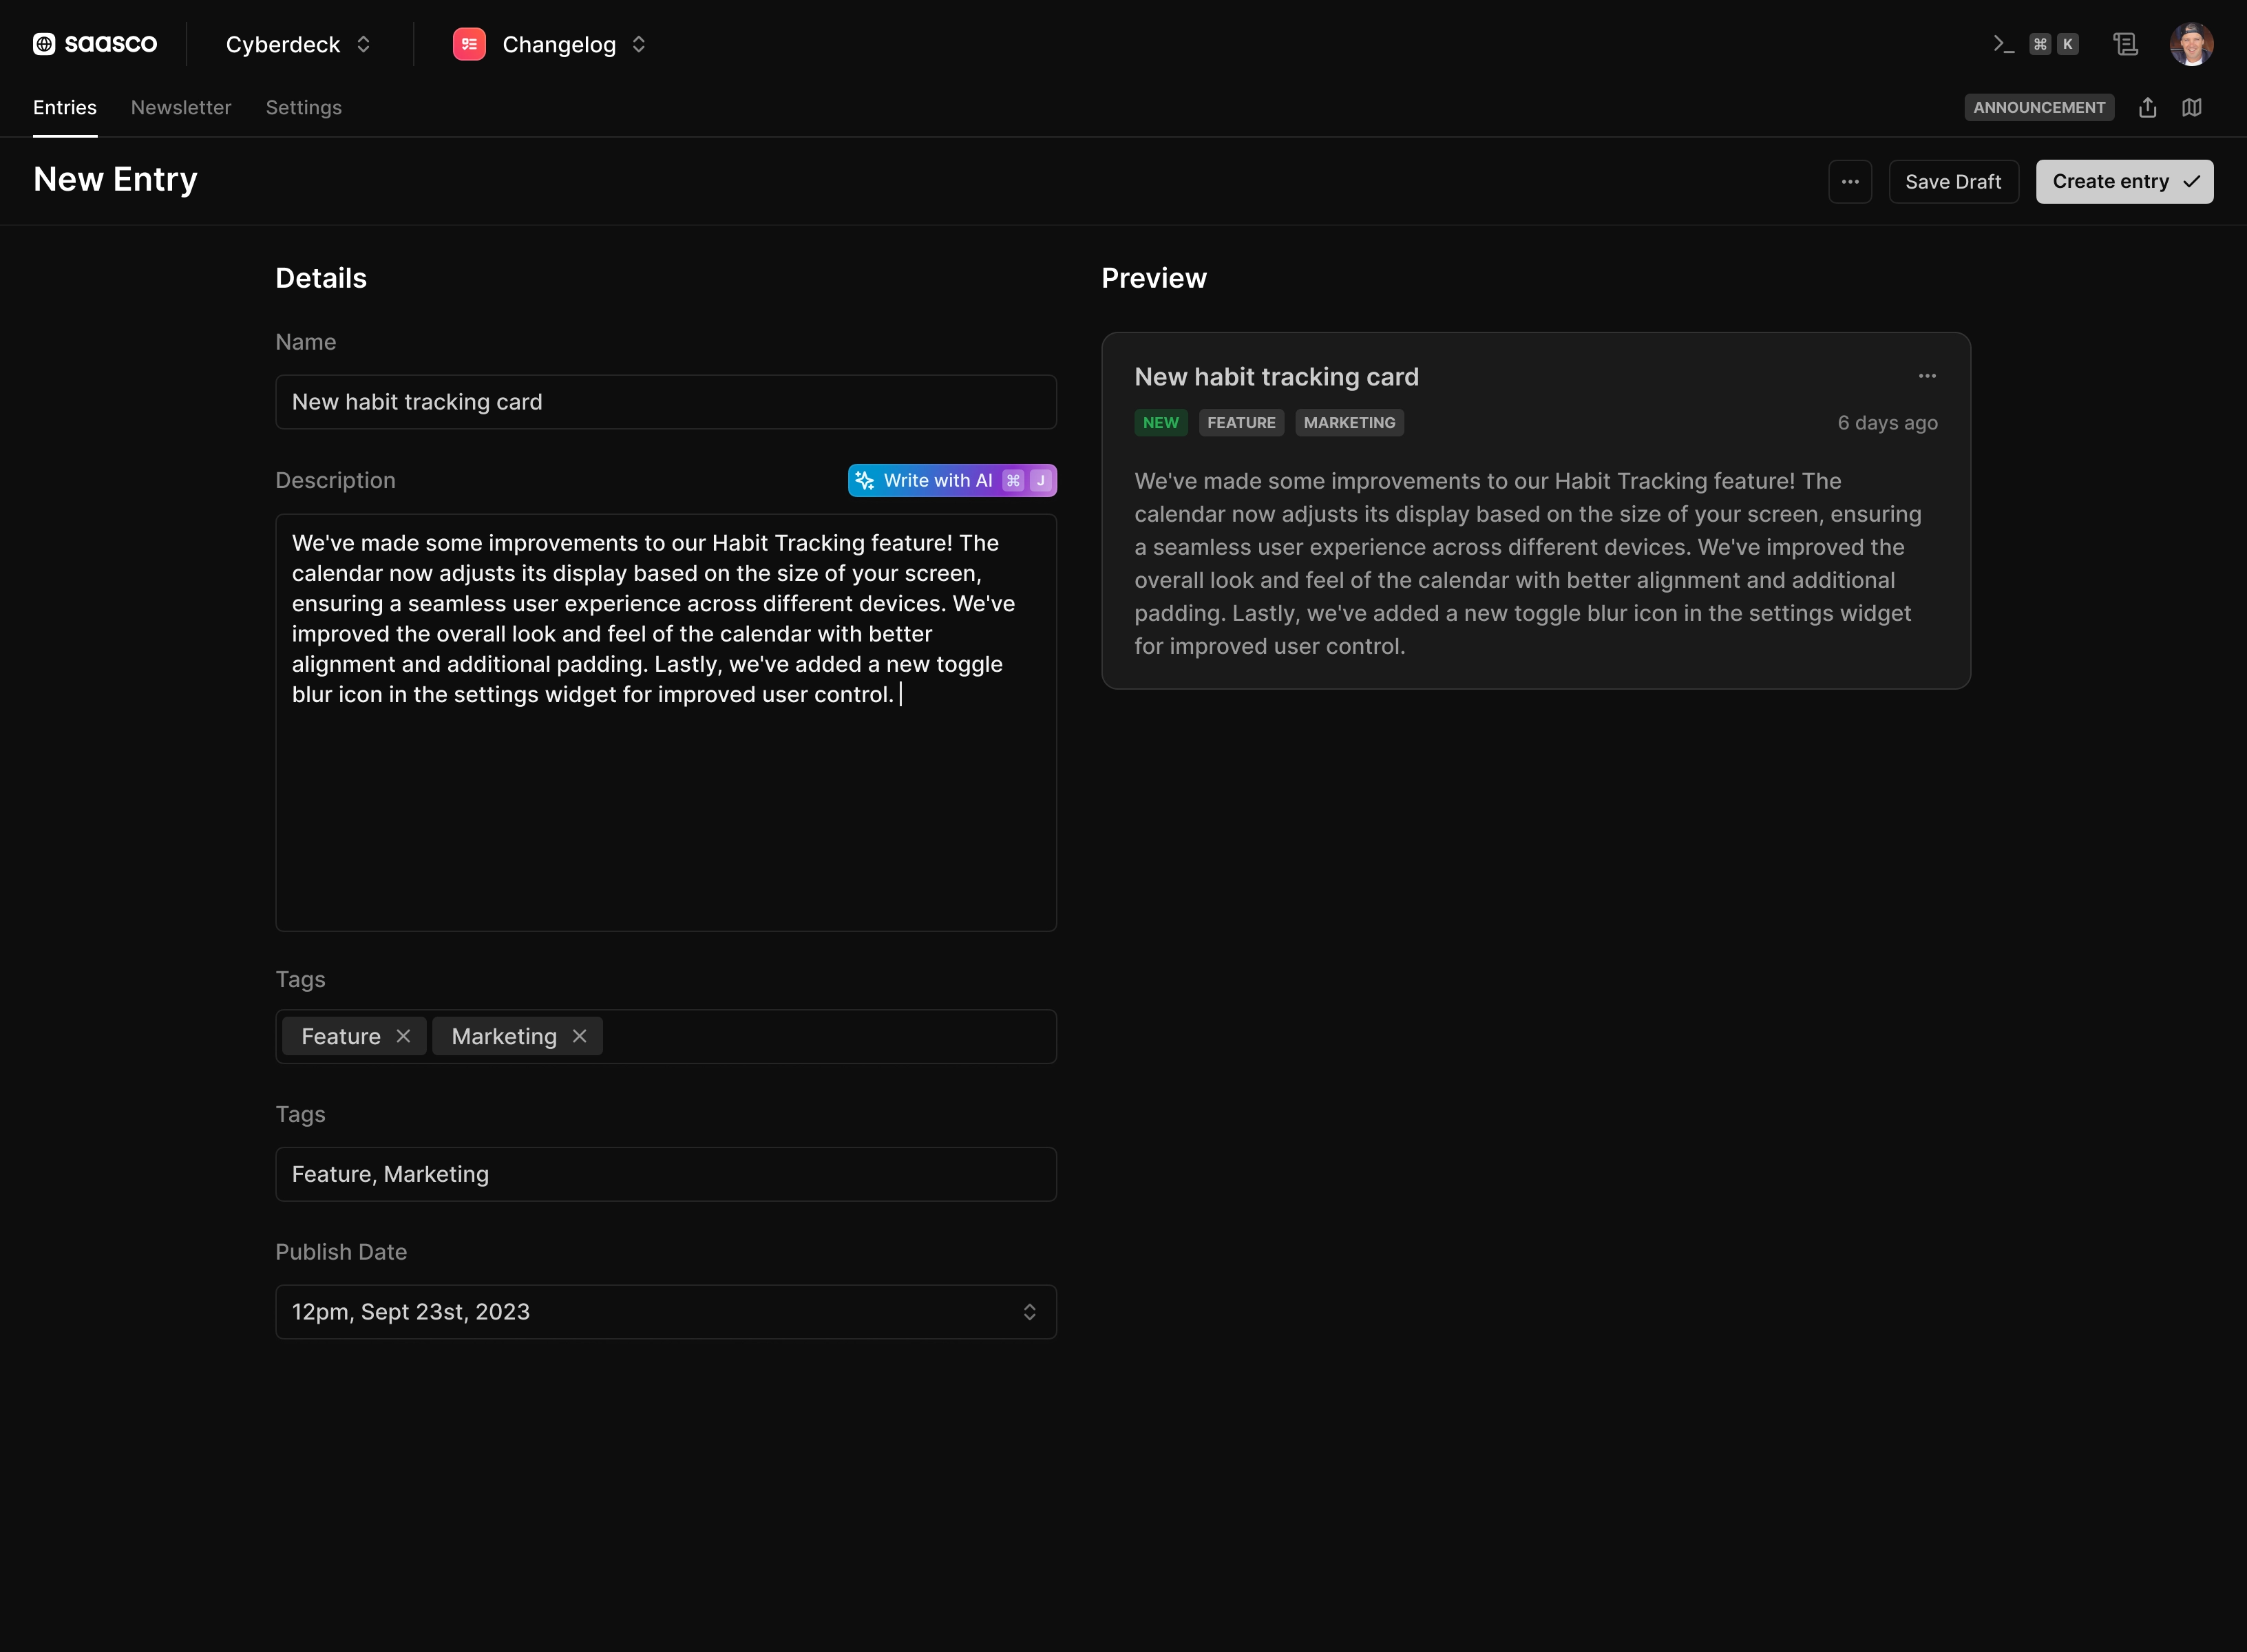This screenshot has width=2247, height=1652.
Task: Click the FEATURE badge in preview
Action: tap(1241, 423)
